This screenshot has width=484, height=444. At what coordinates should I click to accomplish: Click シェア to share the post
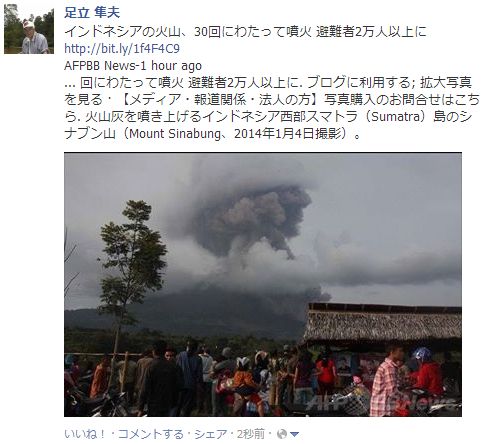click(x=211, y=434)
